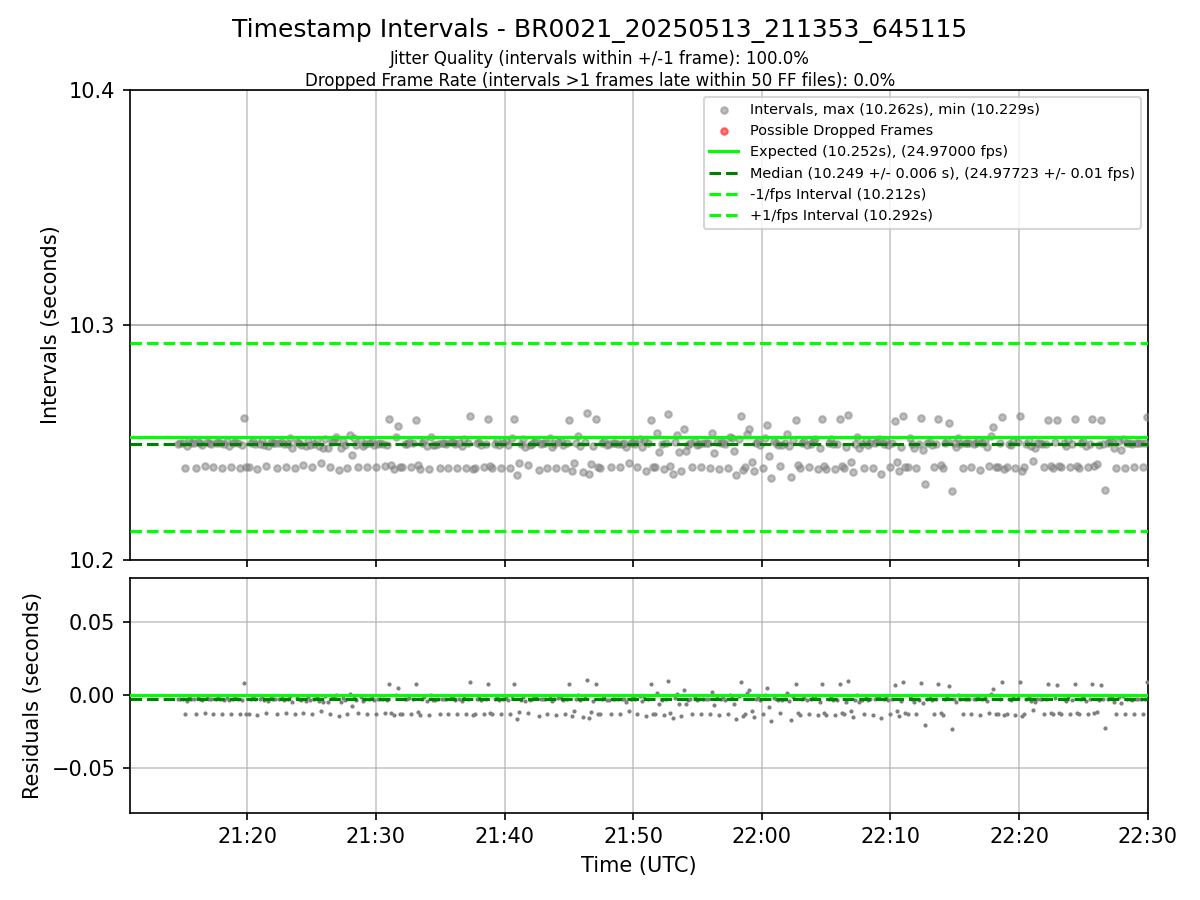Click the 10.2 y-axis tick label

pos(94,560)
